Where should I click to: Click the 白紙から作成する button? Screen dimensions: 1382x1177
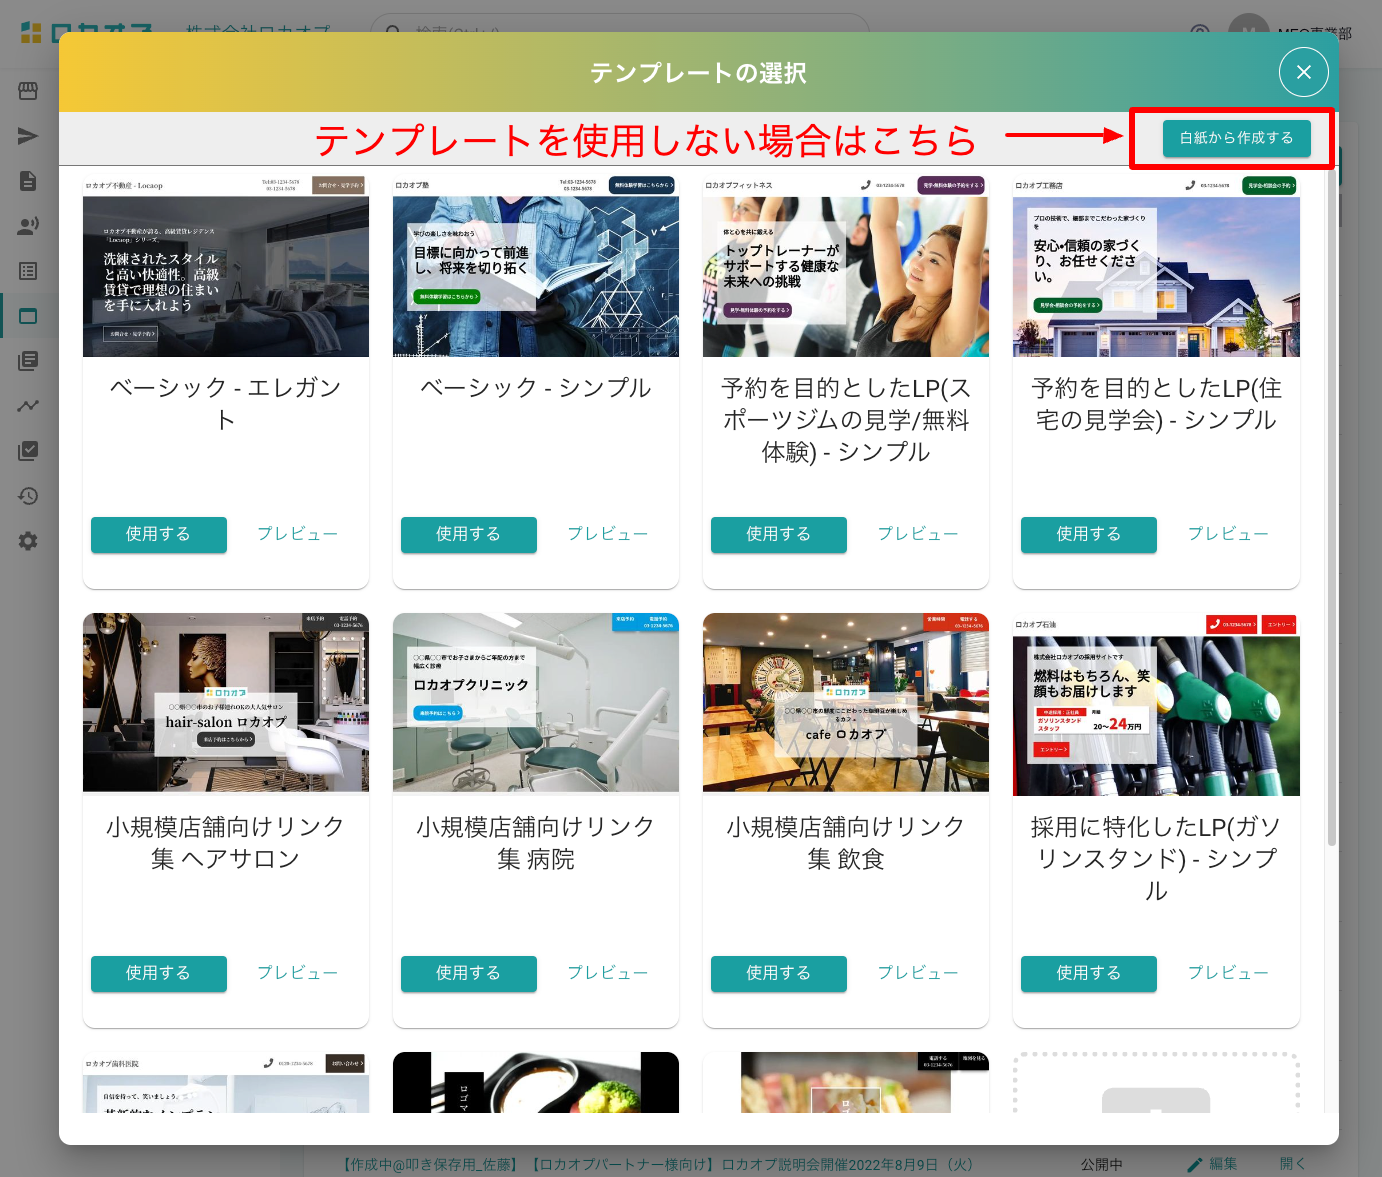coord(1236,138)
